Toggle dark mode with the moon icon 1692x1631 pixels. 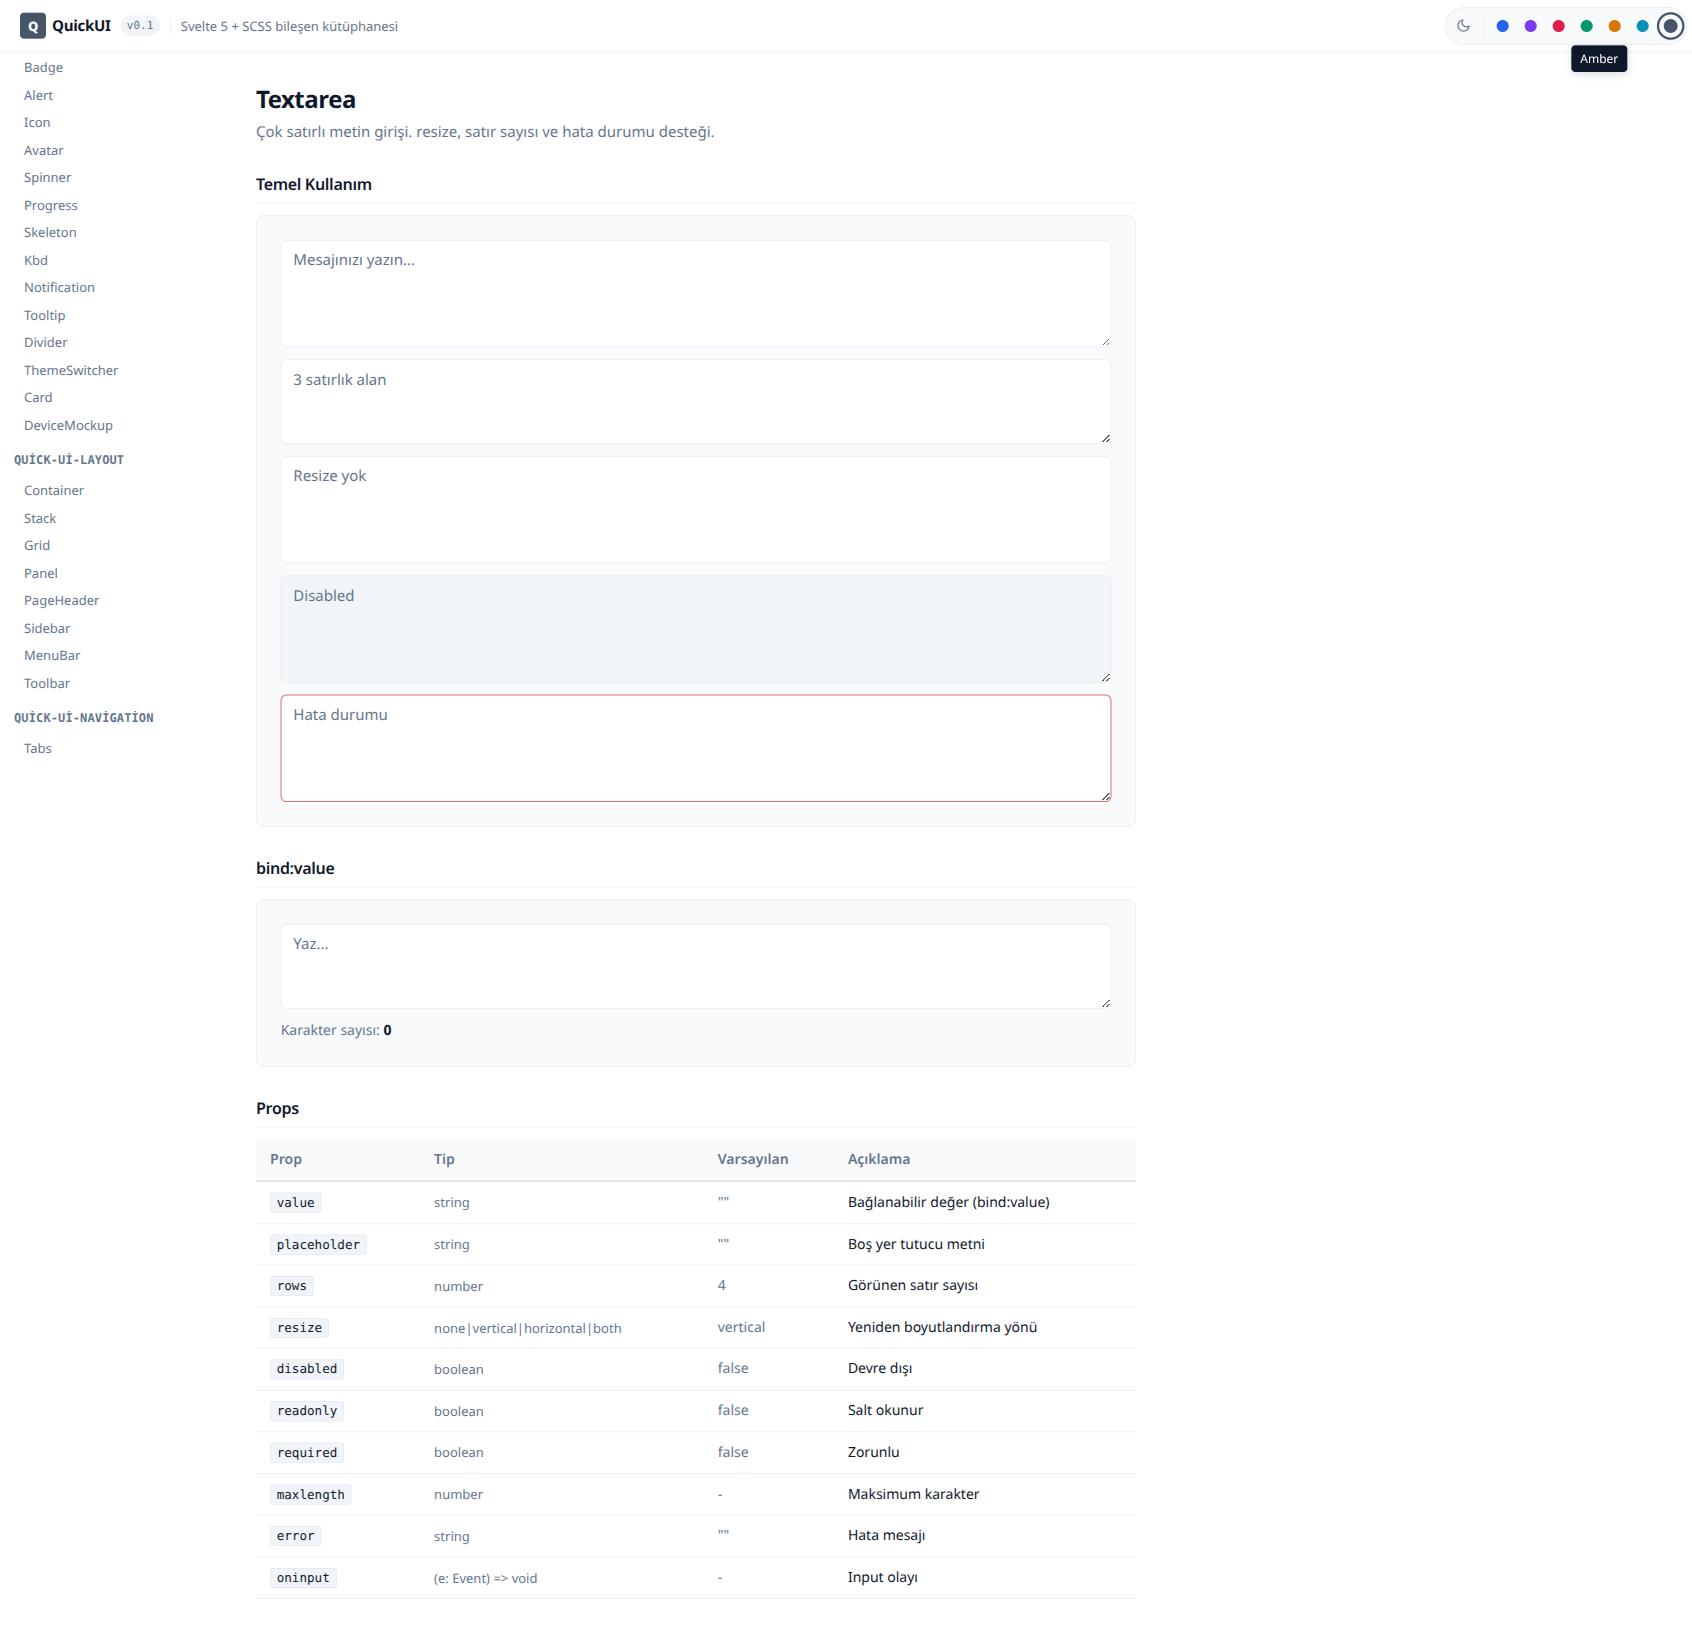pyautogui.click(x=1464, y=26)
